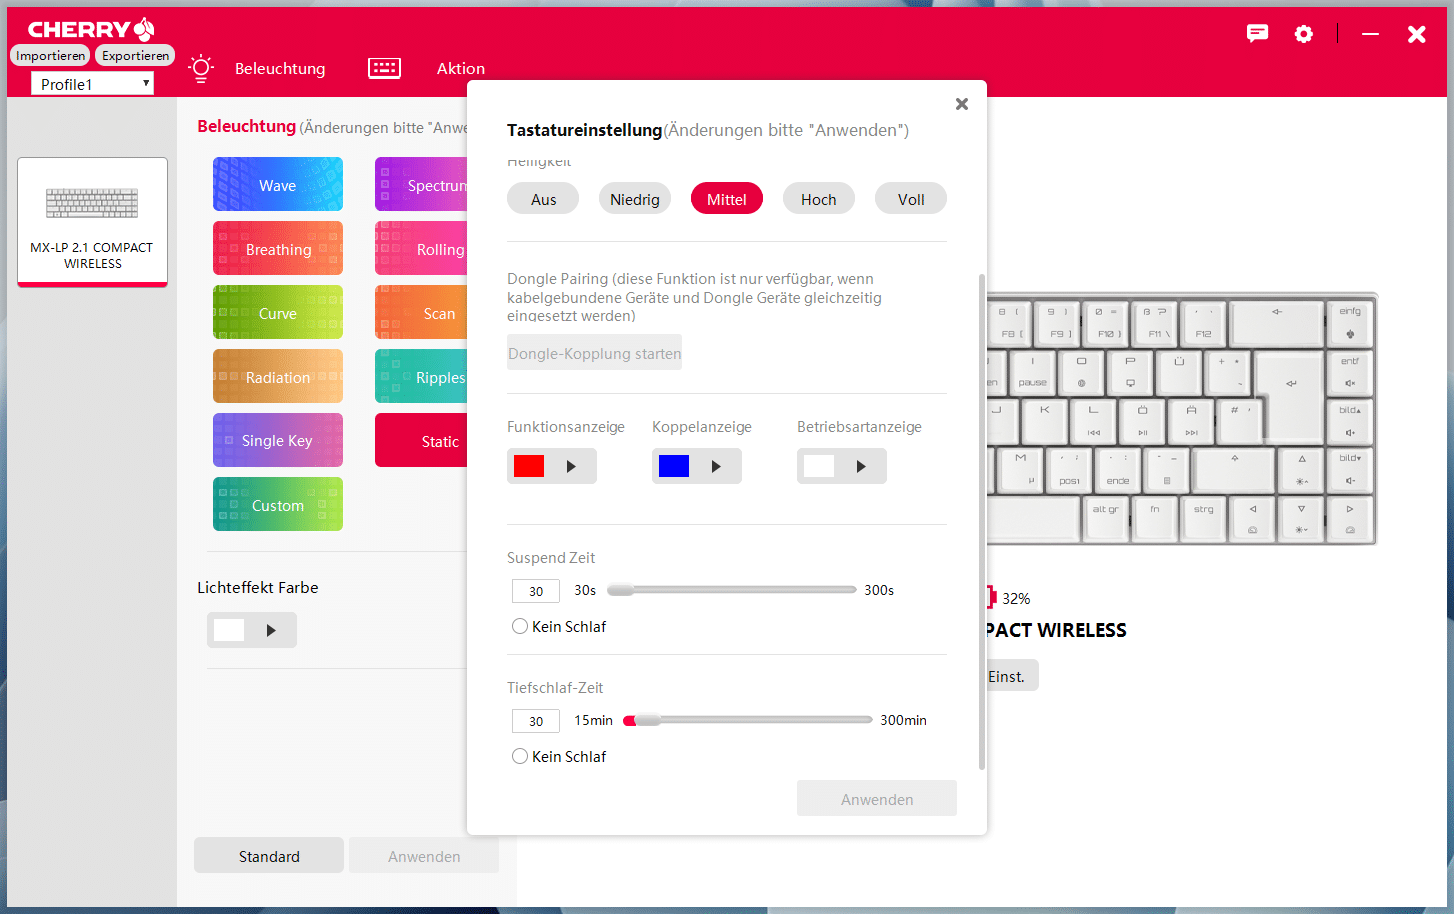Open settings via the gear icon
This screenshot has width=1454, height=914.
[1304, 34]
